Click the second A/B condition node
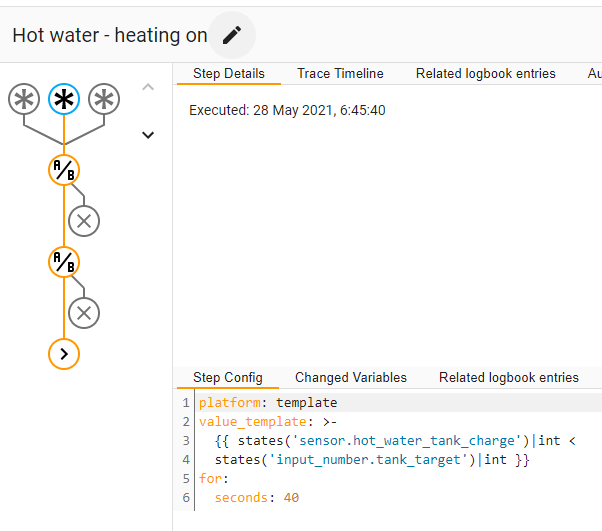The width and height of the screenshot is (602, 531). point(64,263)
